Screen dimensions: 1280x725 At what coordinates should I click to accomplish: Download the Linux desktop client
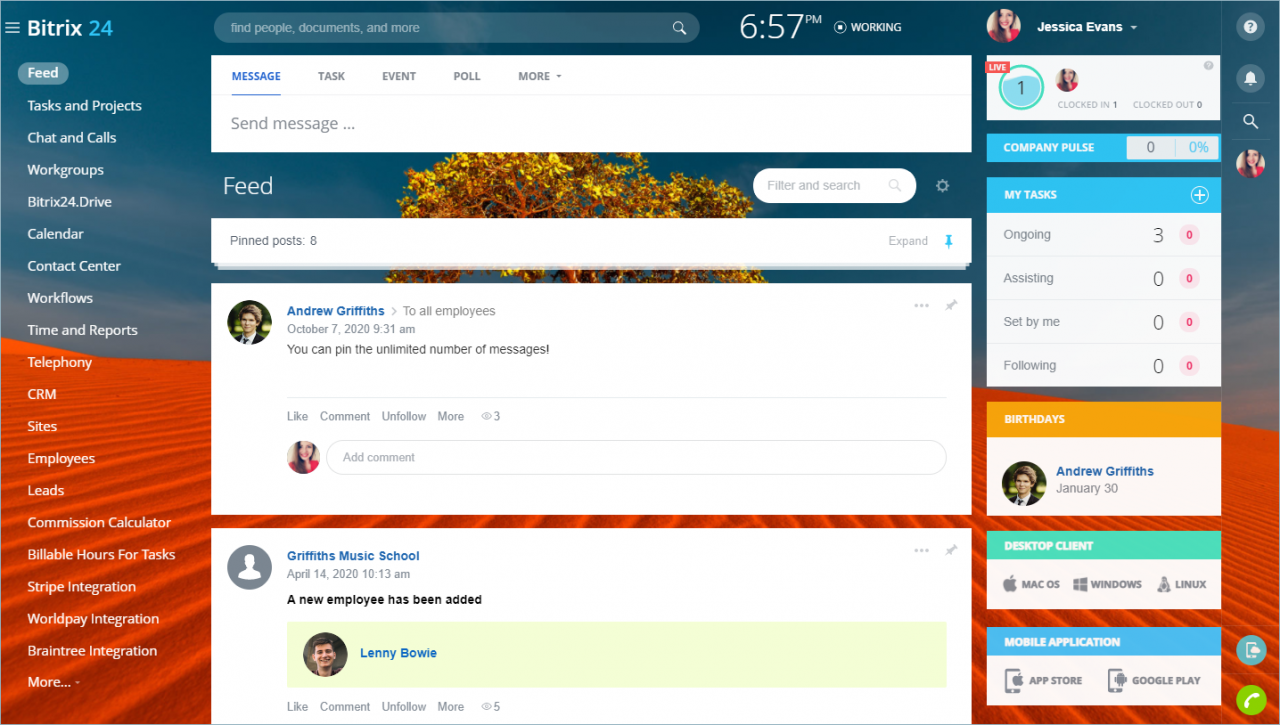click(x=1182, y=584)
